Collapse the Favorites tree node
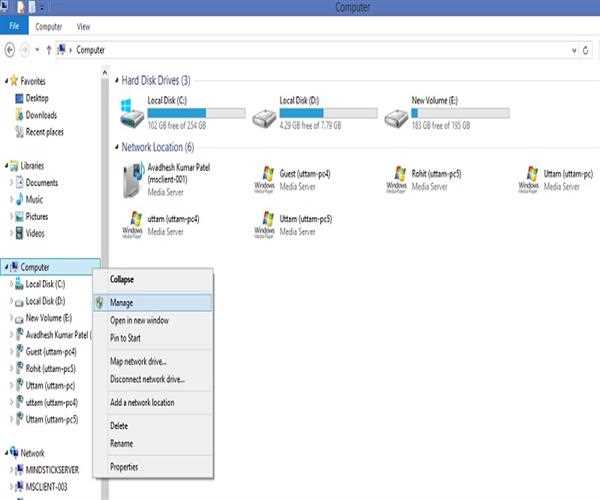This screenshot has width=600, height=500. click(6, 81)
